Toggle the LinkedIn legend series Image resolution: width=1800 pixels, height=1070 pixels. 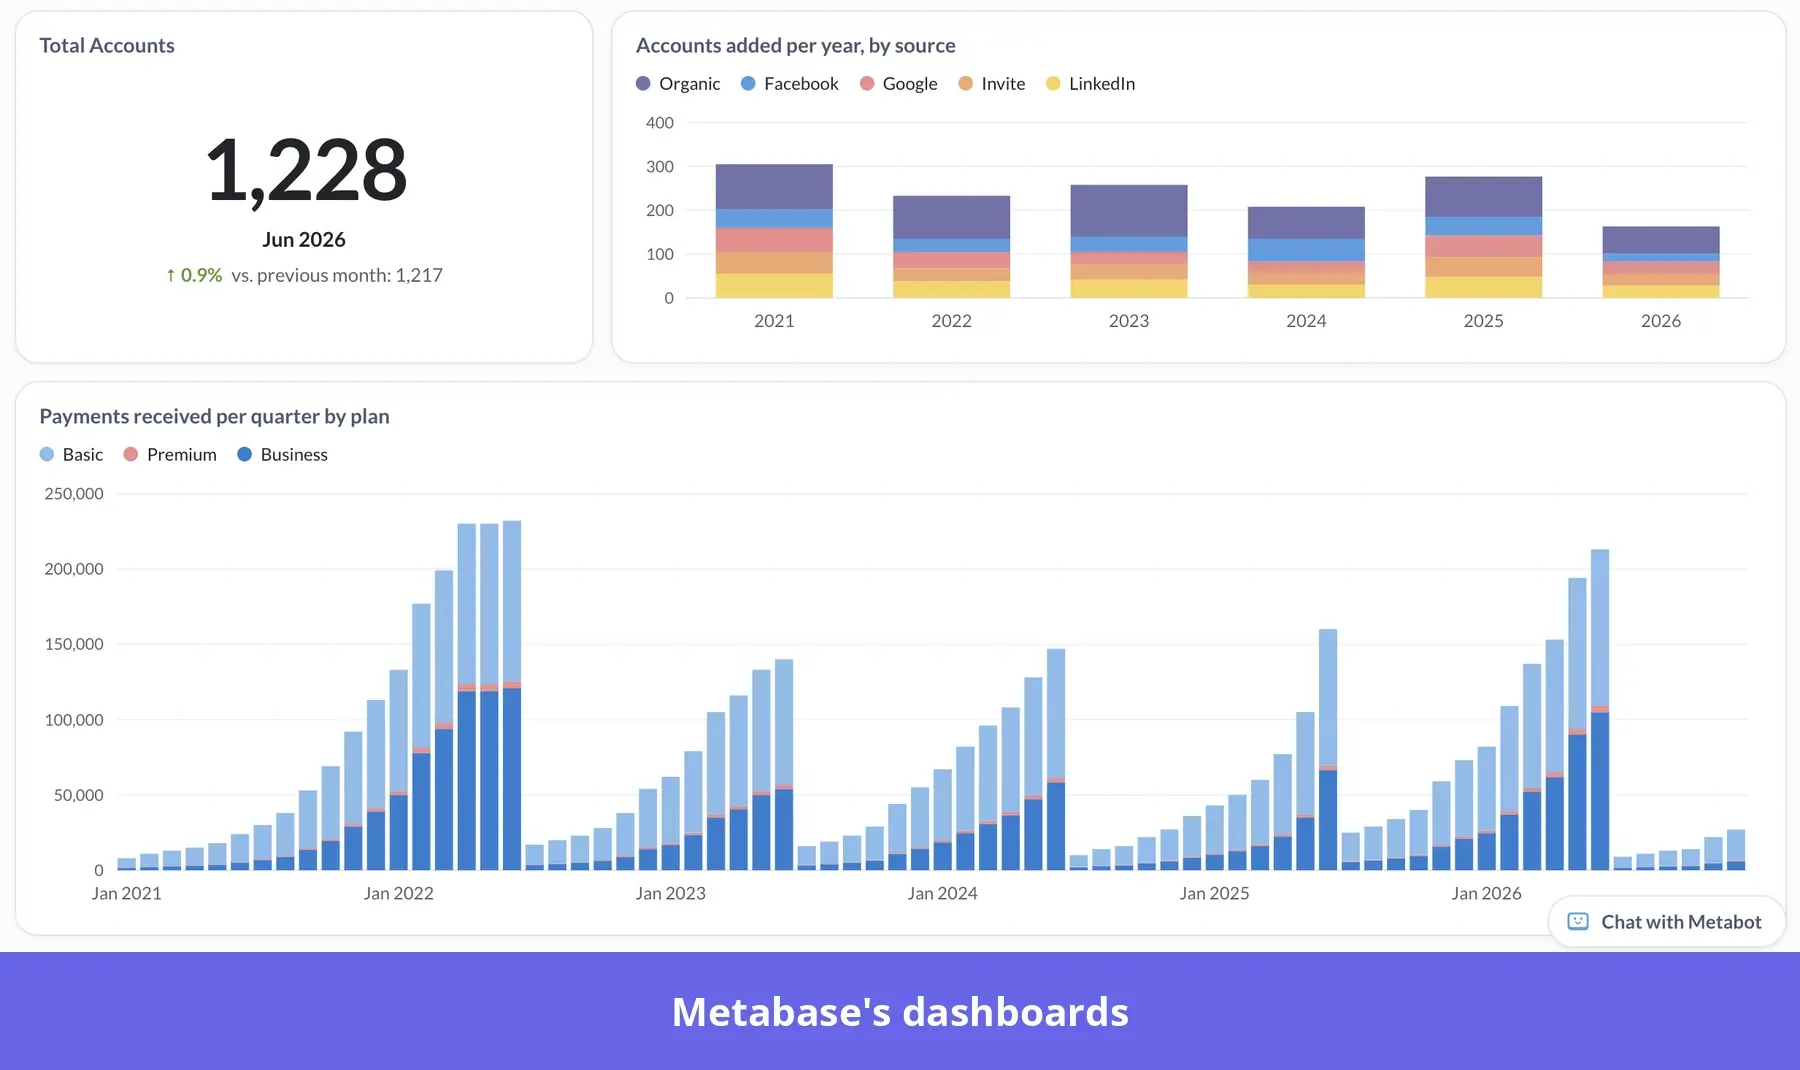coord(1091,84)
